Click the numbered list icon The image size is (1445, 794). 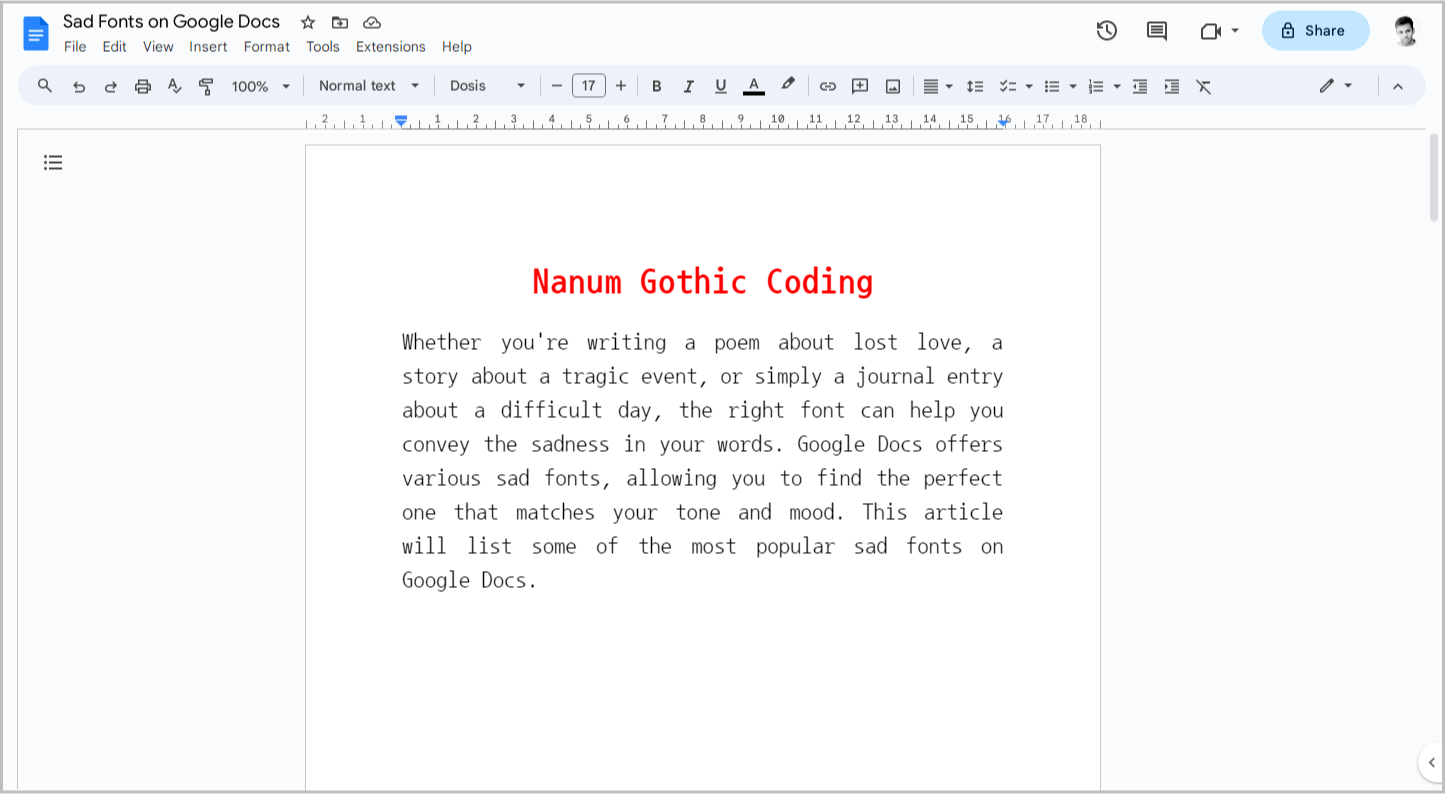[1096, 87]
